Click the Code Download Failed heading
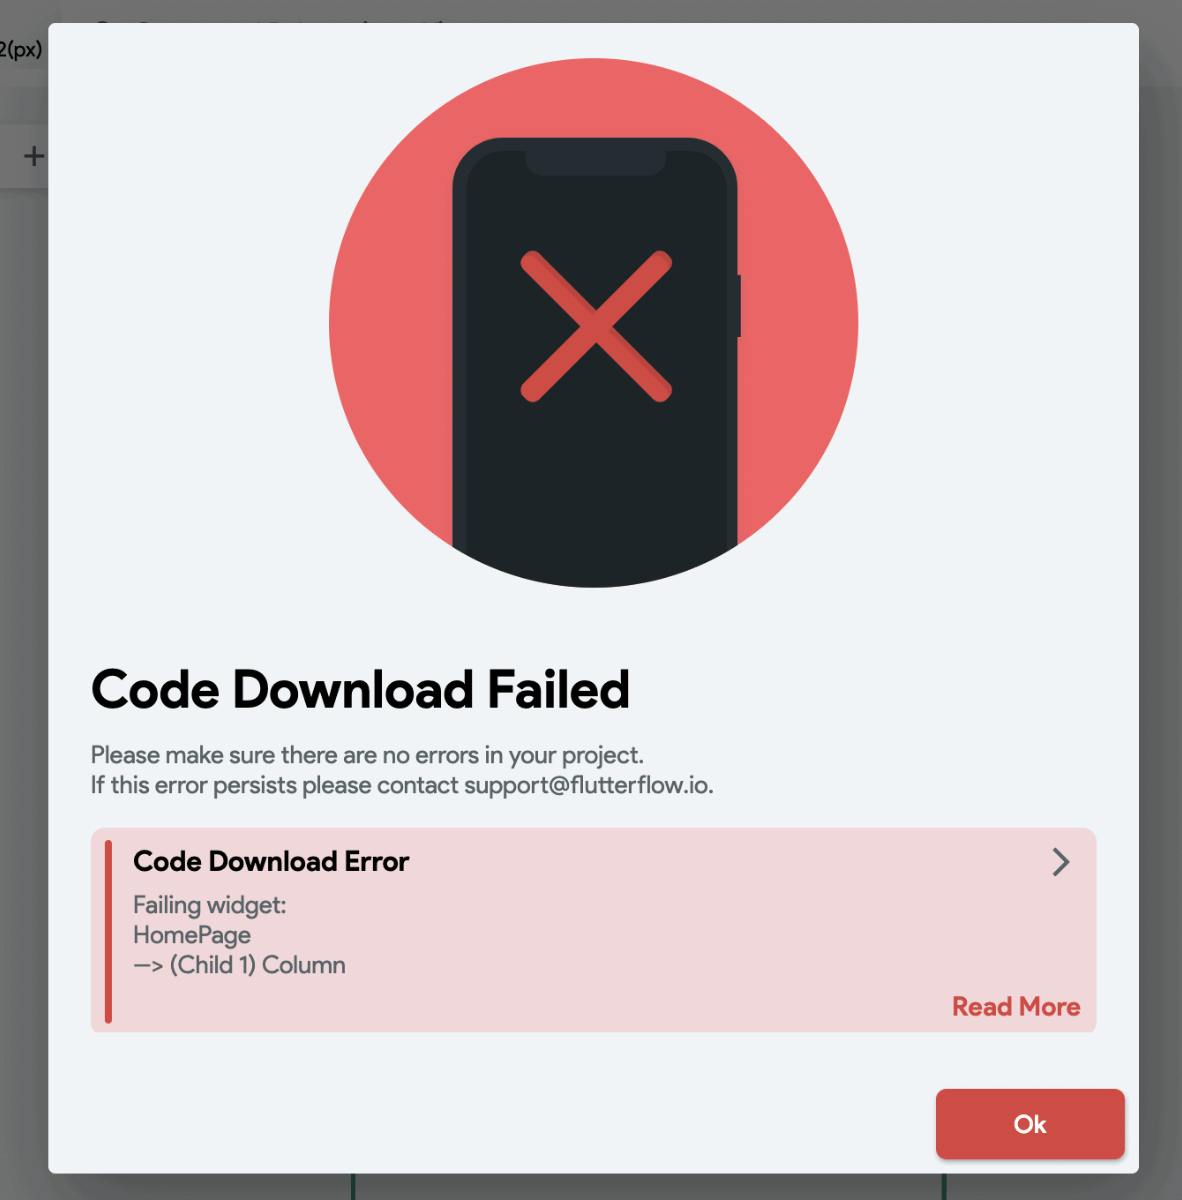The width and height of the screenshot is (1182, 1200). (360, 689)
